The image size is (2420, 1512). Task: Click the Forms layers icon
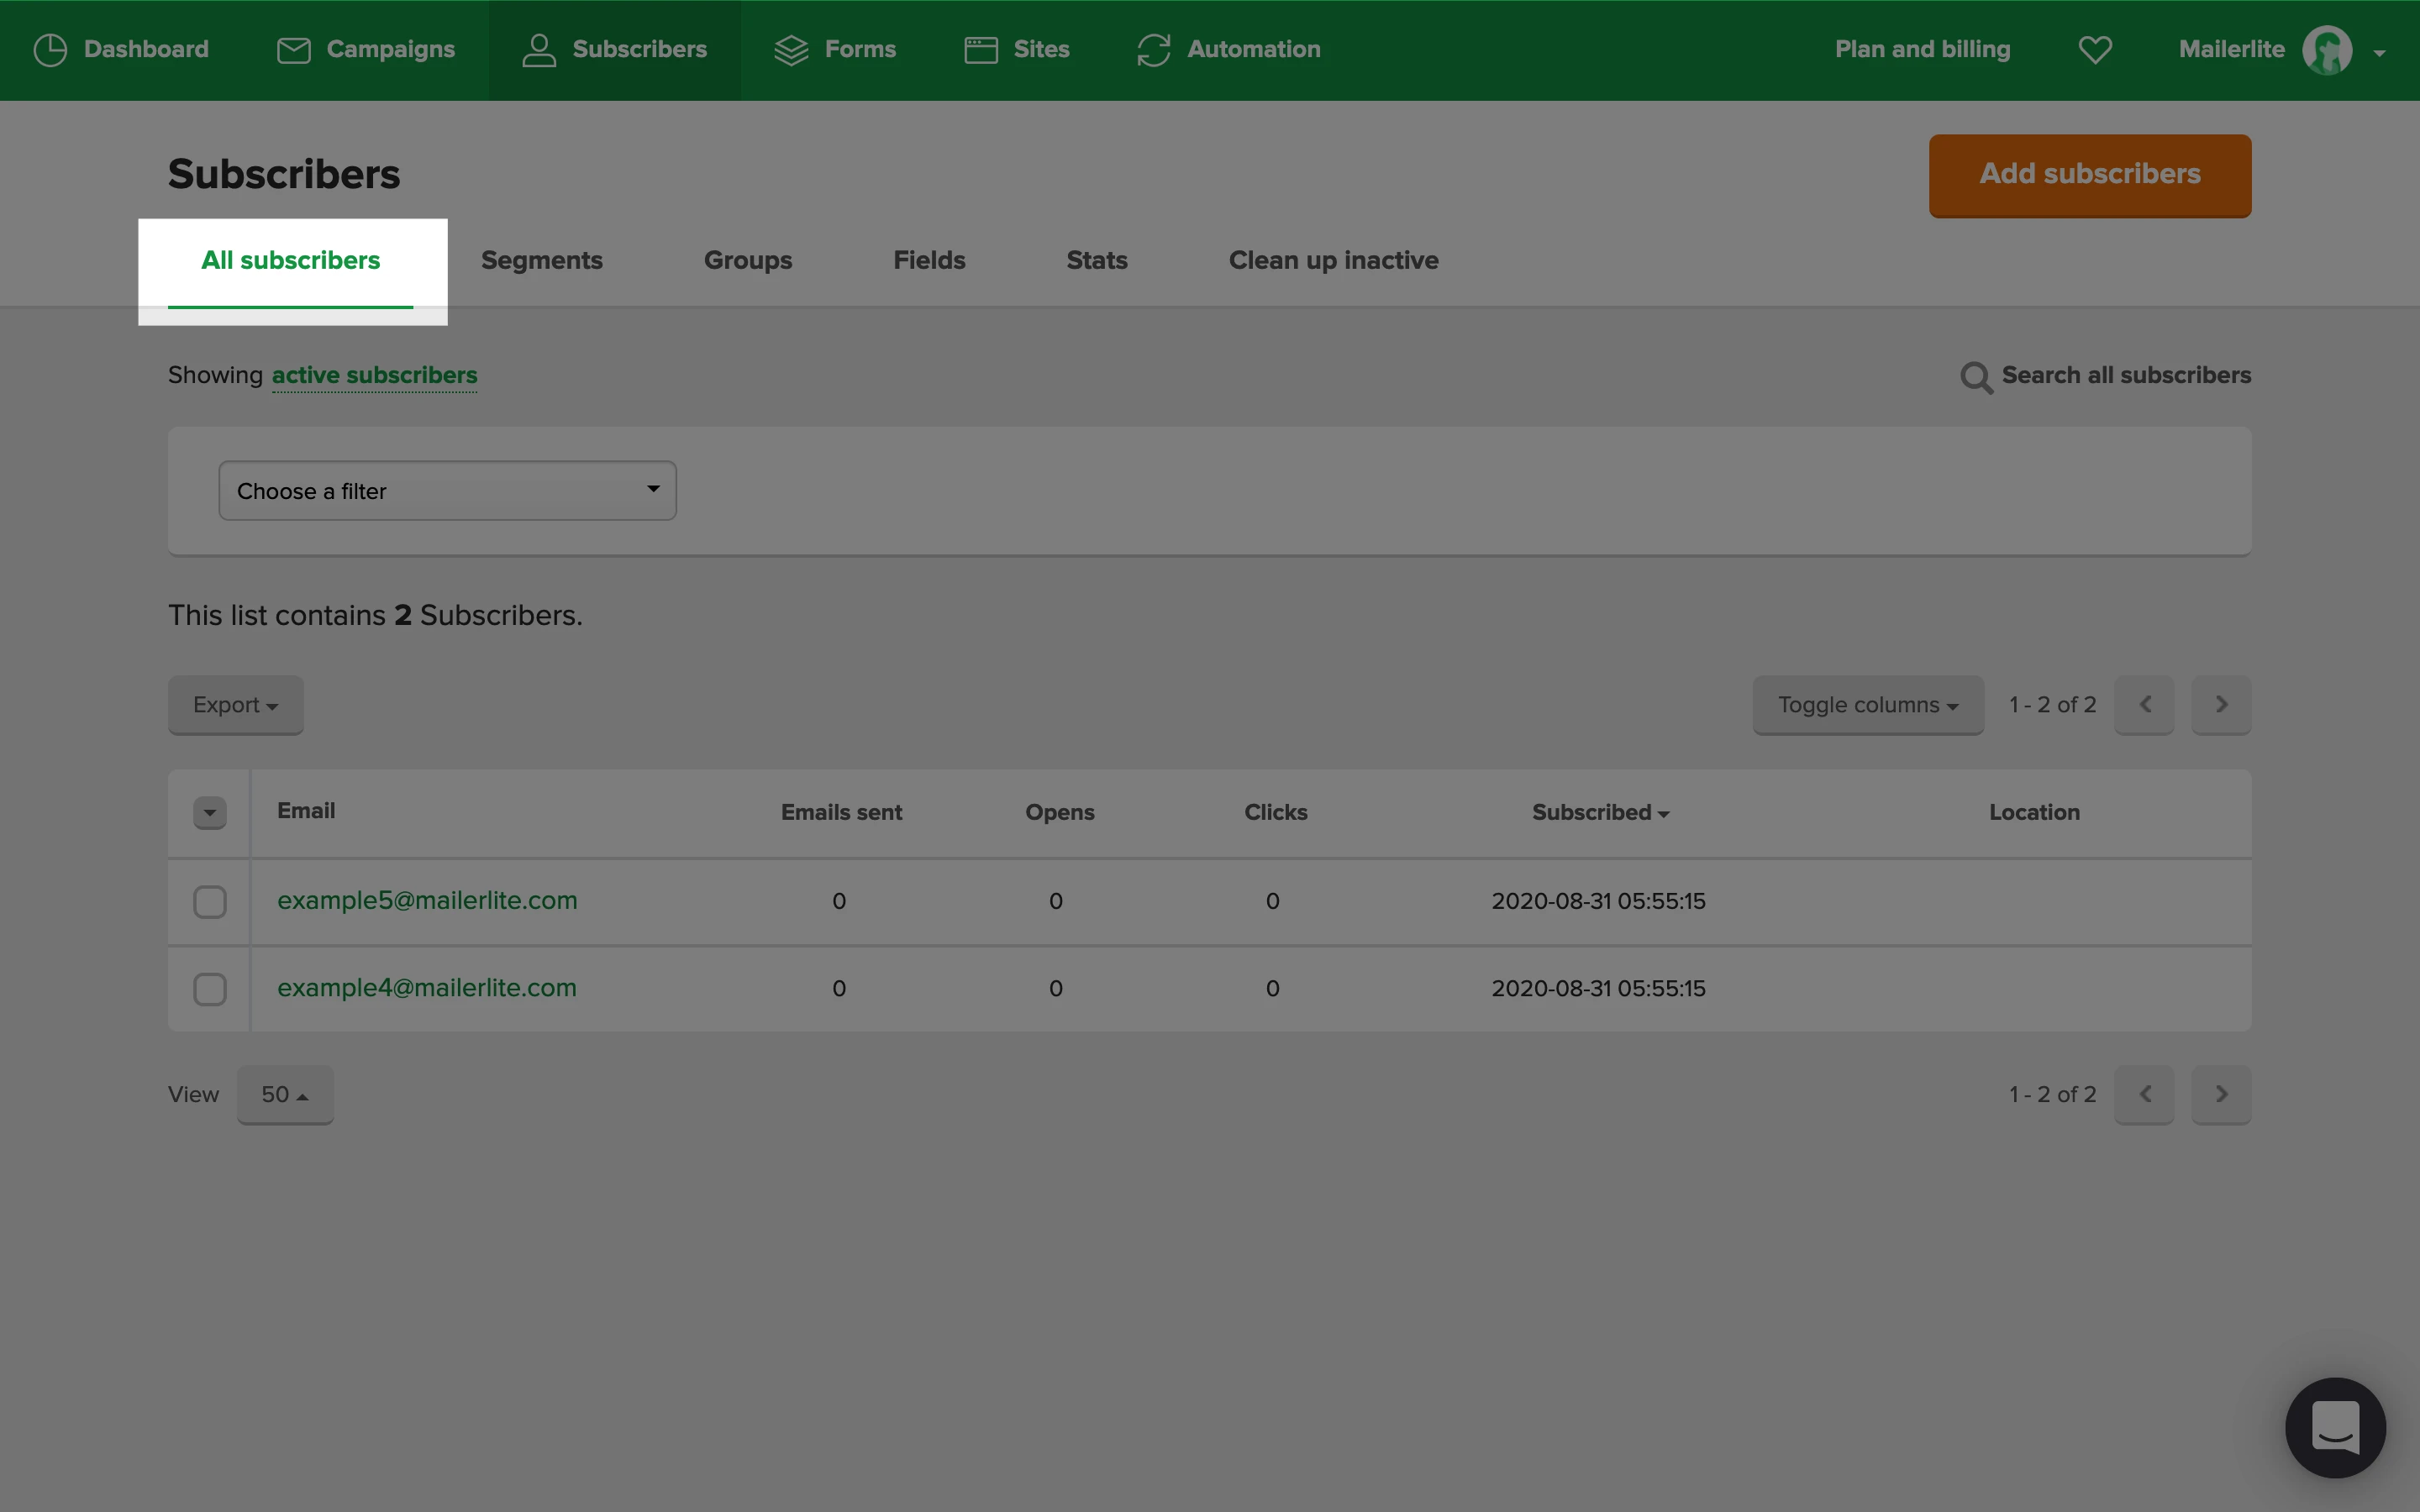click(x=791, y=50)
